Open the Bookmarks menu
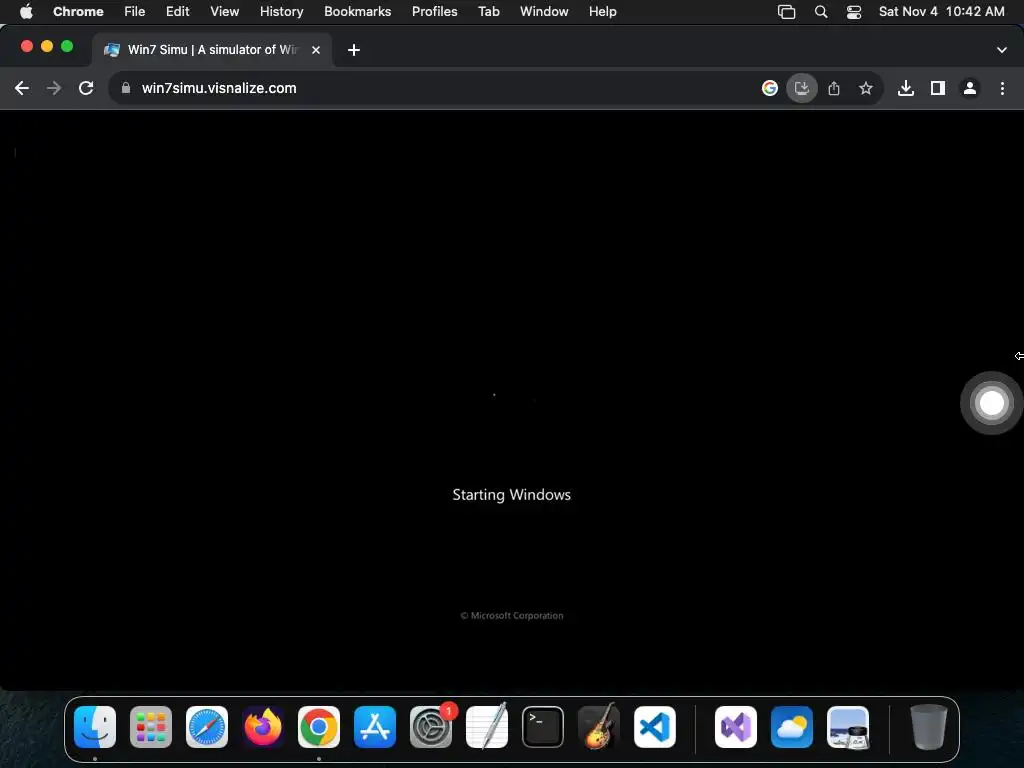Screen dimensions: 1024x768 click(x=358, y=12)
